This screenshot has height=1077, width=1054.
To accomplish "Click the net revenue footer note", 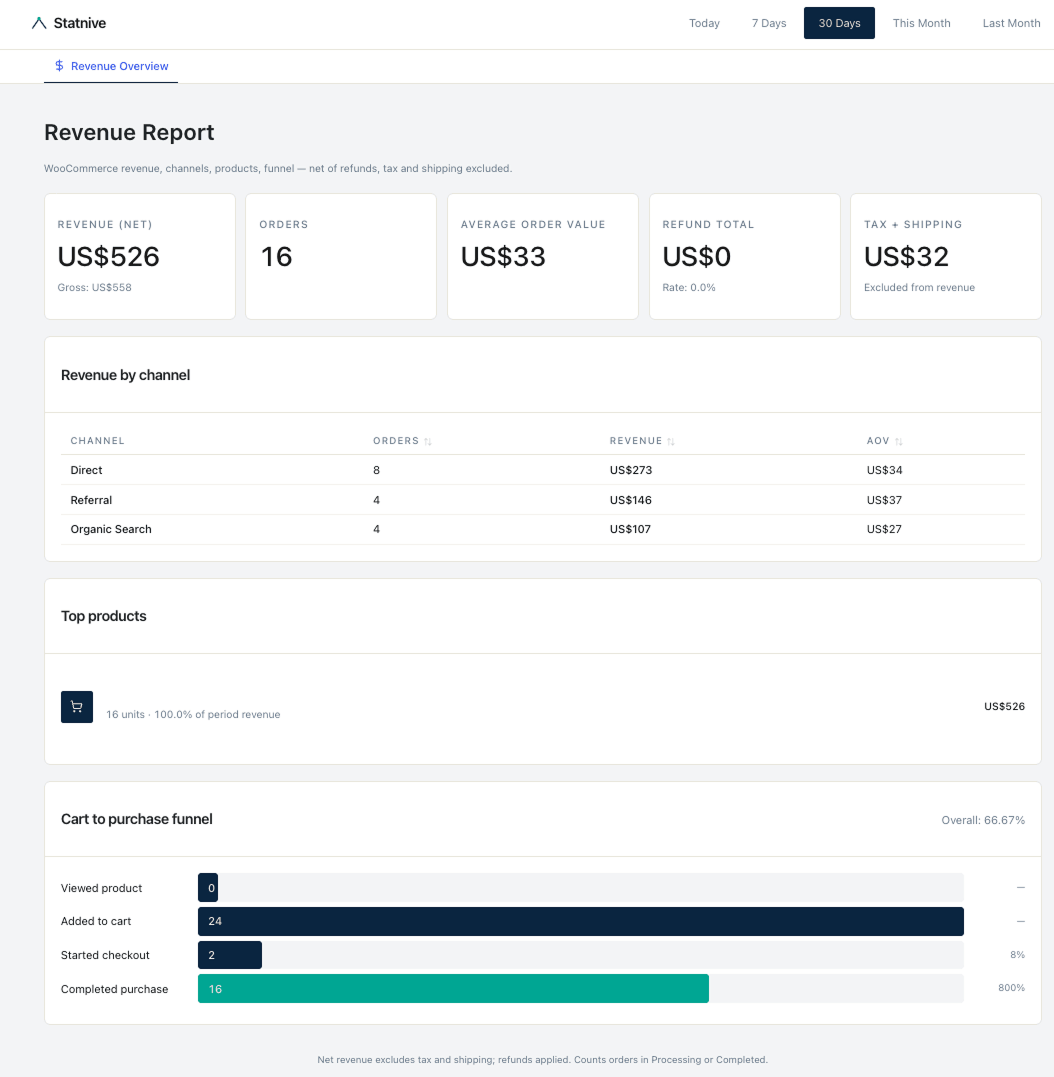I will click(542, 1060).
